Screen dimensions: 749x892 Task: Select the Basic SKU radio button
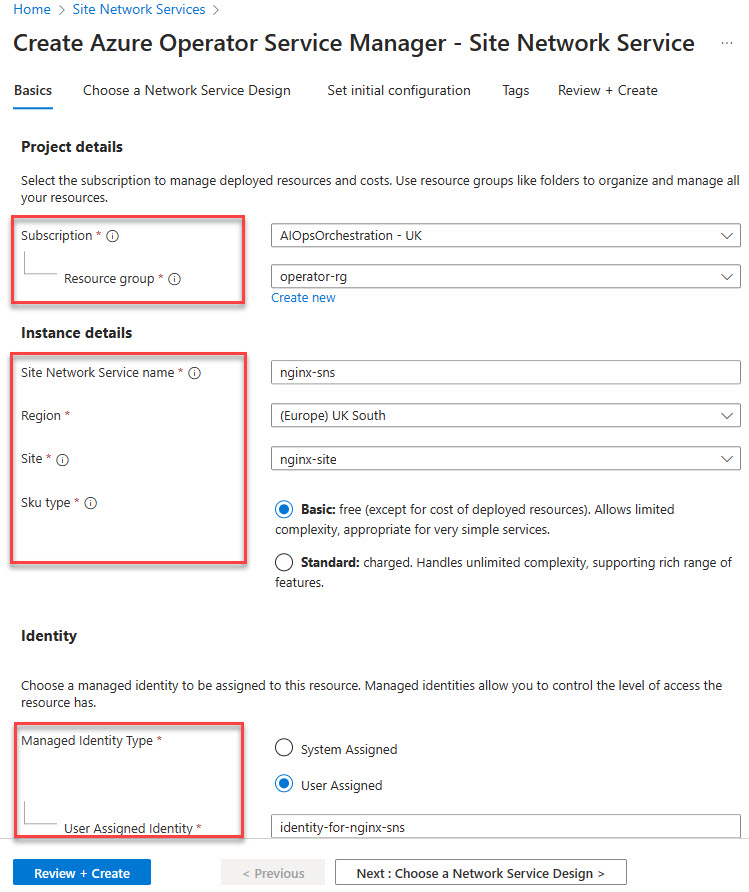pyautogui.click(x=284, y=509)
